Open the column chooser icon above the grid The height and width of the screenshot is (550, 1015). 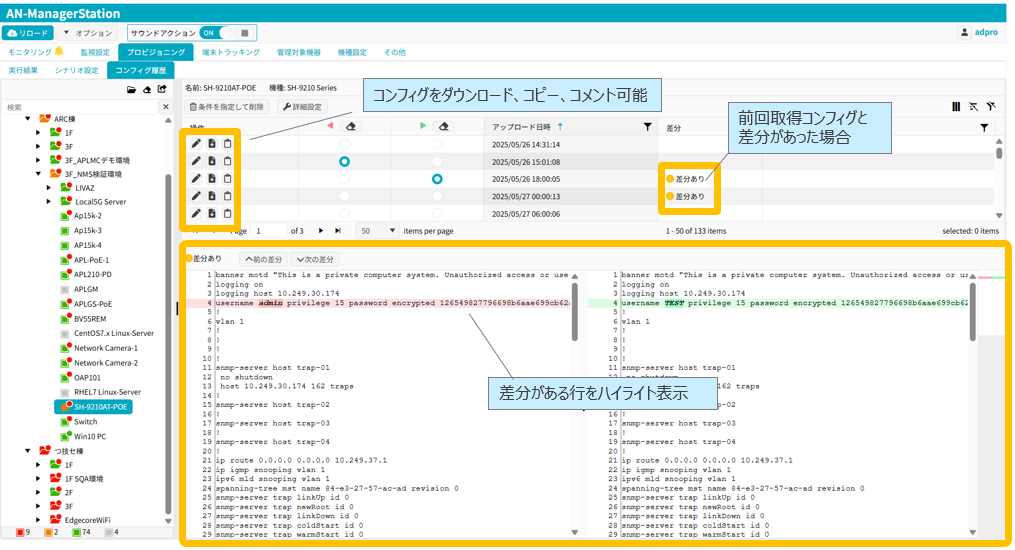956,106
